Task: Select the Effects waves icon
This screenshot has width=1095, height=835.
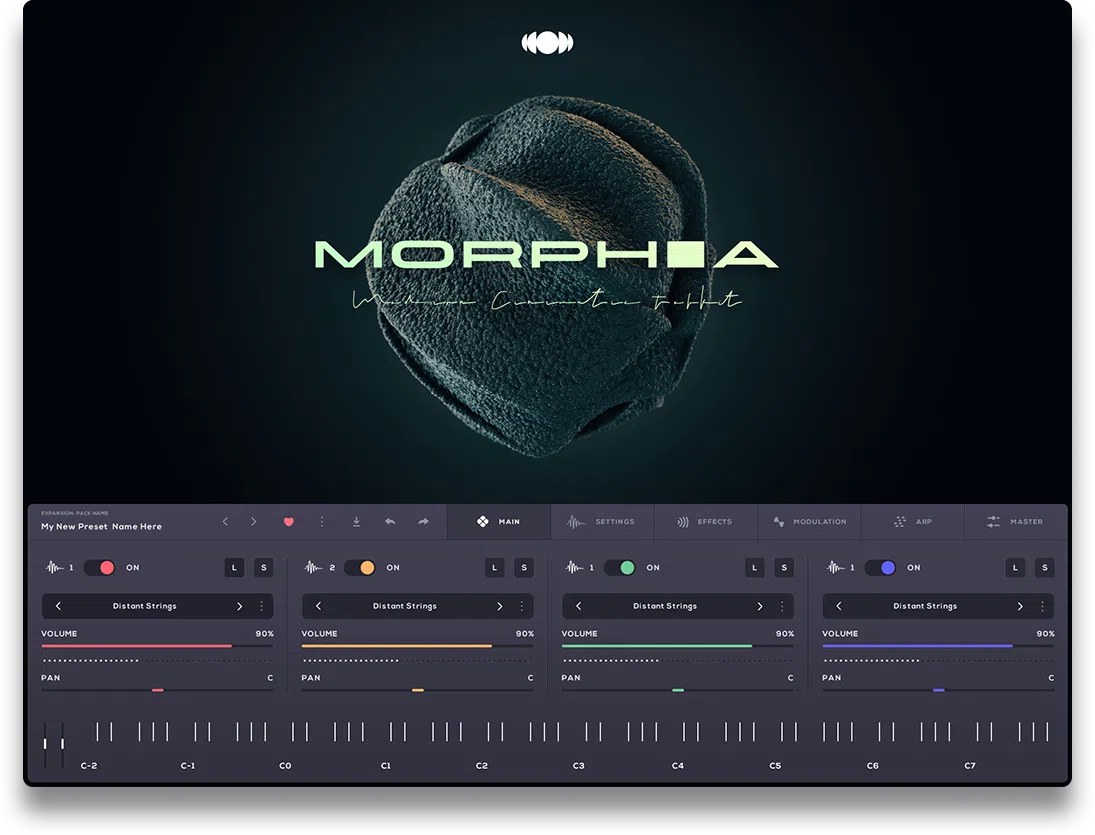Action: click(x=683, y=521)
